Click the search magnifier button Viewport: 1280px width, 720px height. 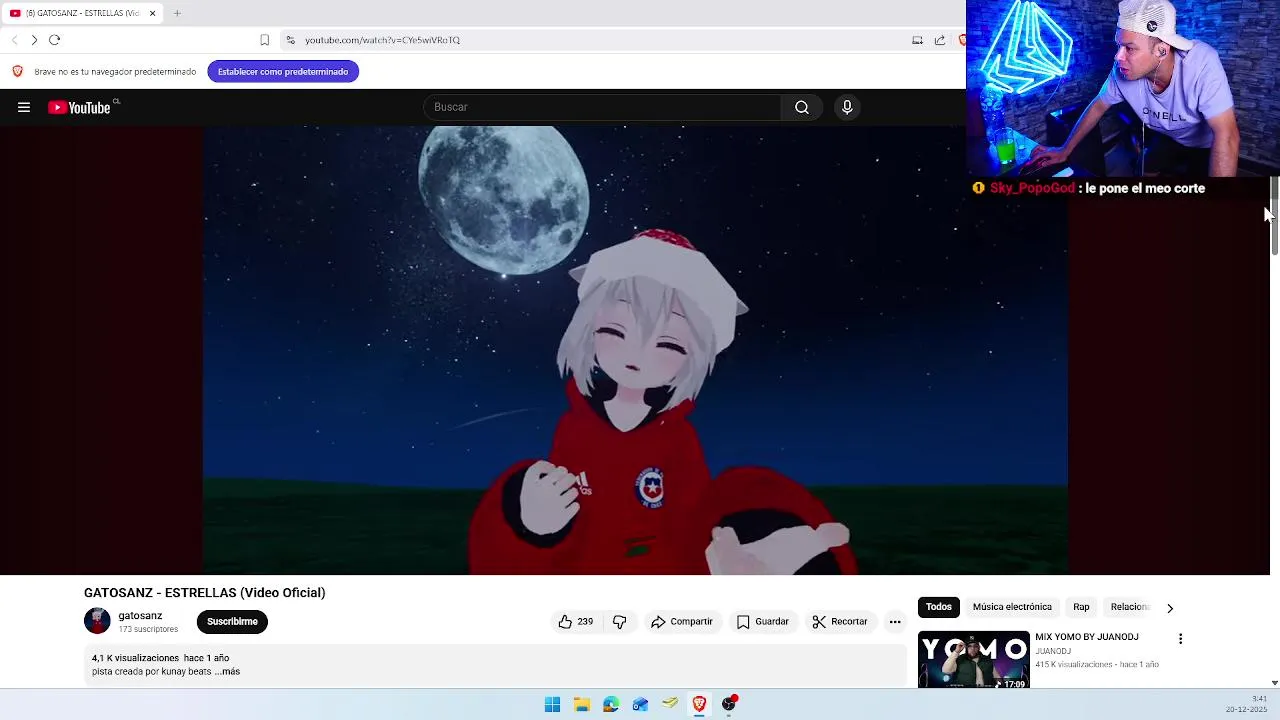pos(802,107)
